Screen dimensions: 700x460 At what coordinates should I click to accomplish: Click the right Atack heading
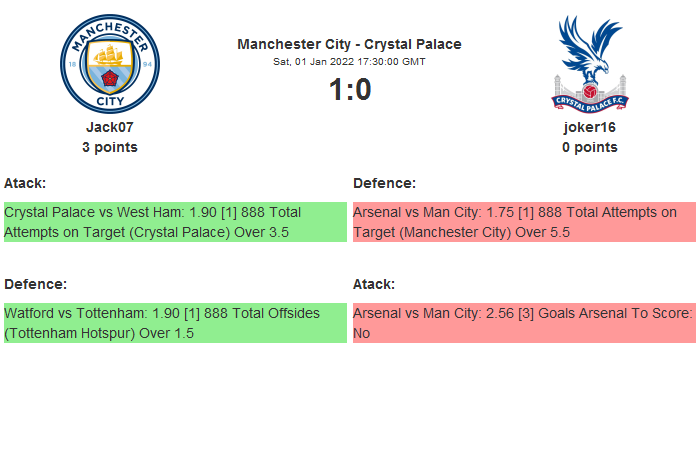(x=374, y=284)
